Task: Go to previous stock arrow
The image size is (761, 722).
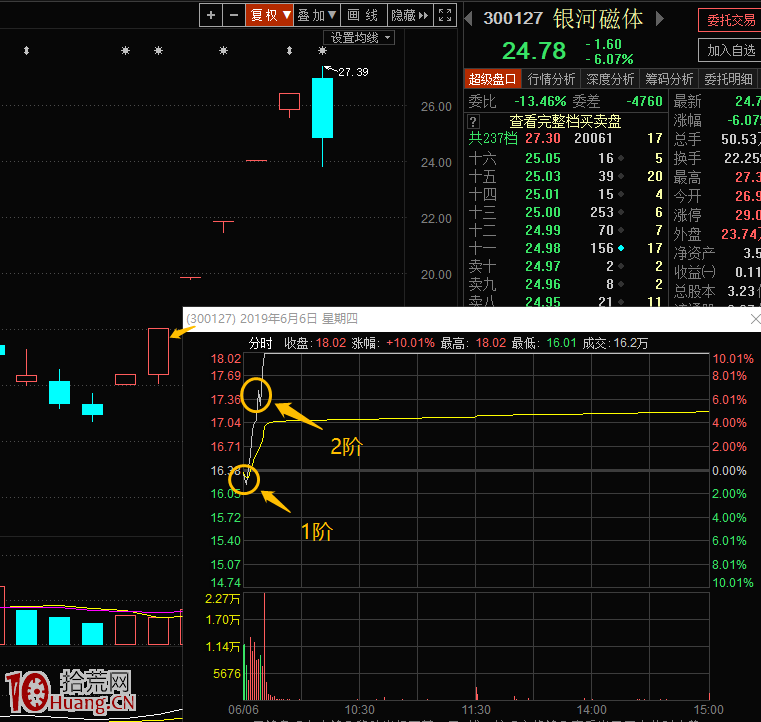Action: point(468,19)
